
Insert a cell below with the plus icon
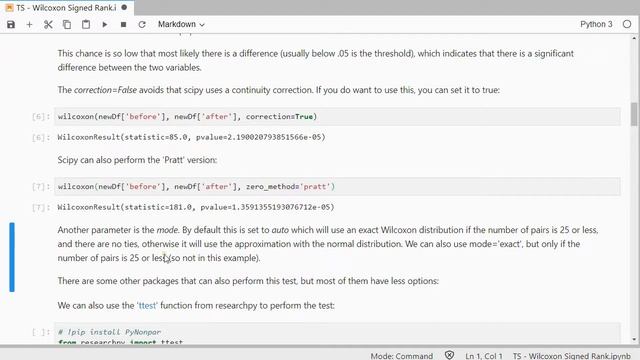pos(29,24)
